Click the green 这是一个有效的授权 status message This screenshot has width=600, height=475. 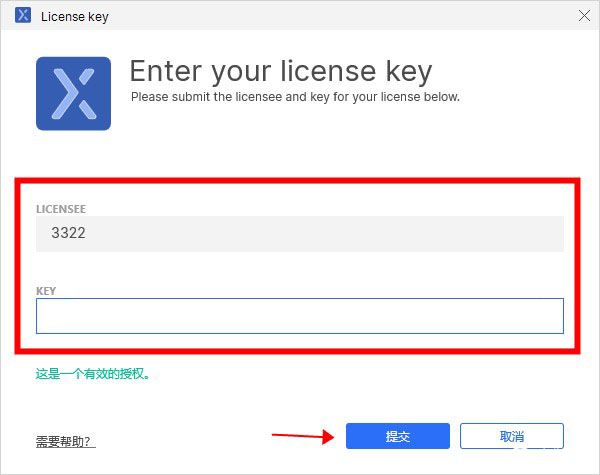[x=93, y=374]
